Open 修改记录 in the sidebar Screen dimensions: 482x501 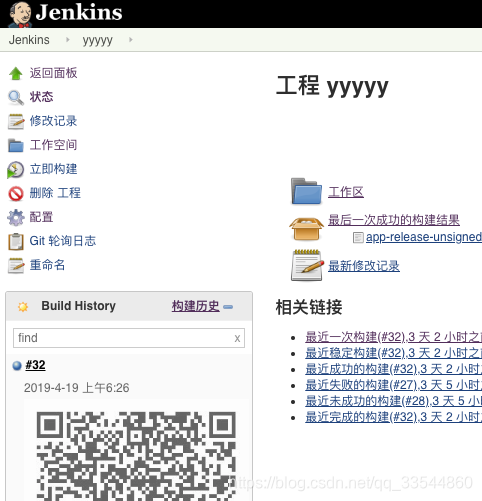[x=53, y=121]
